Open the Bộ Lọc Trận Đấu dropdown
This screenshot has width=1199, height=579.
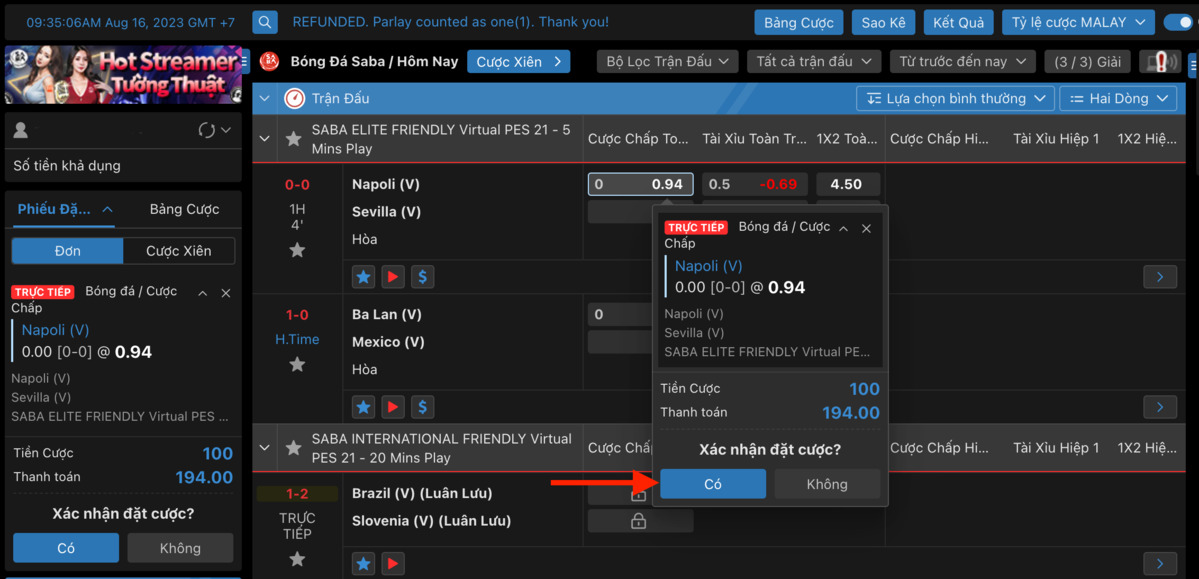point(667,62)
